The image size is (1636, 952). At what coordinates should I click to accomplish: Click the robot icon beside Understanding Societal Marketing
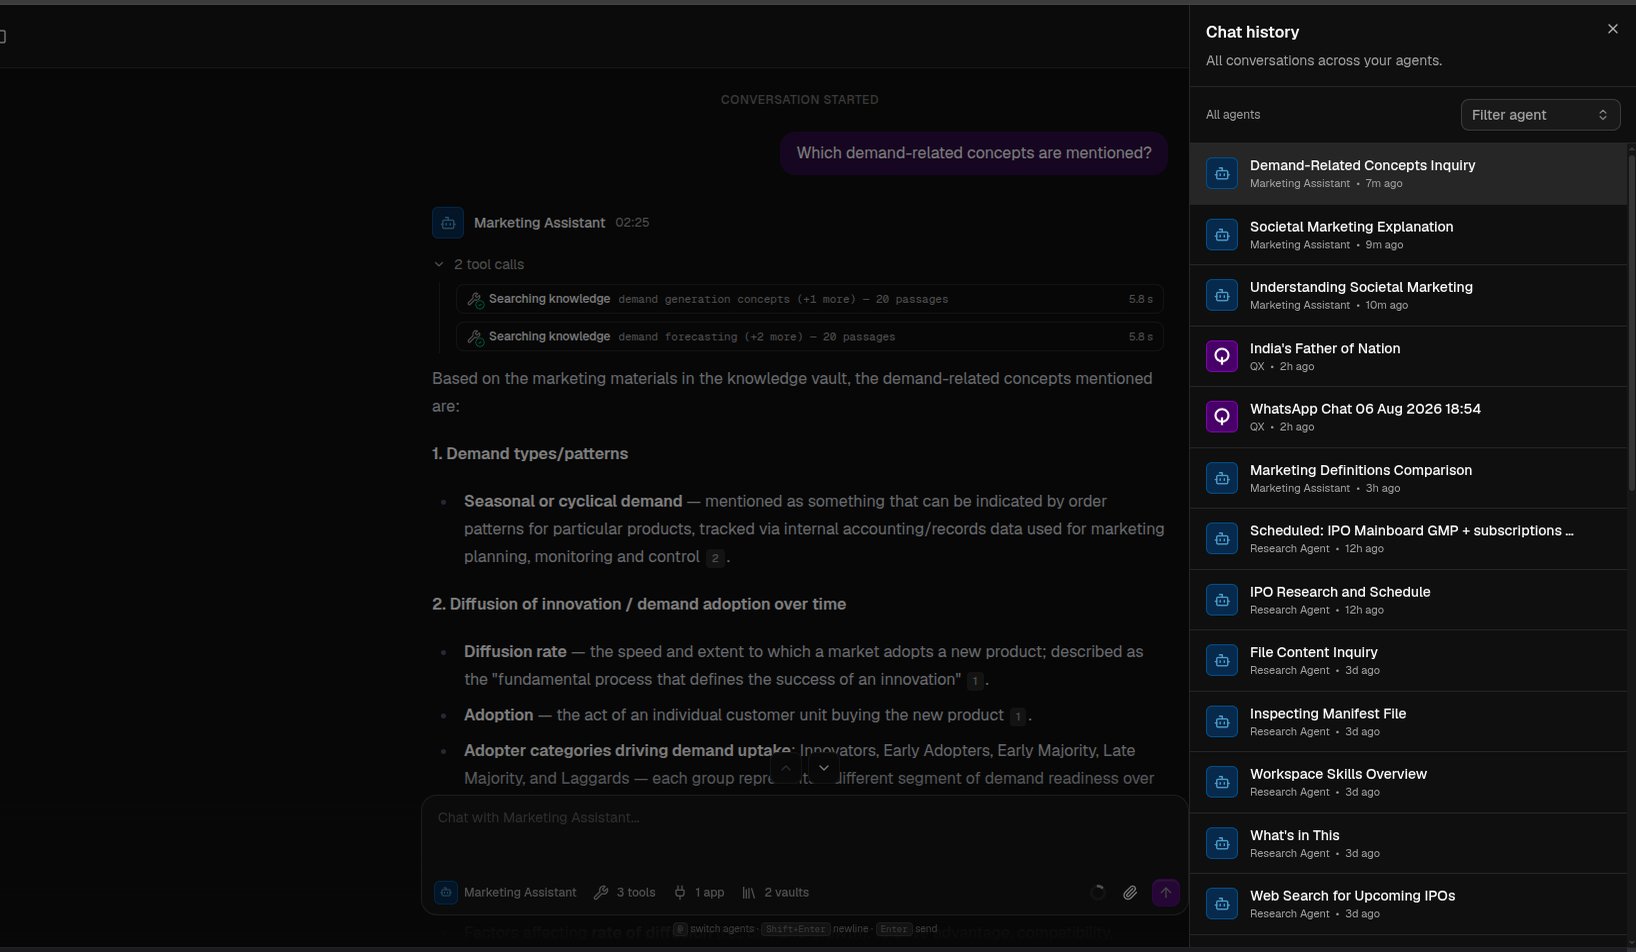[1222, 296]
